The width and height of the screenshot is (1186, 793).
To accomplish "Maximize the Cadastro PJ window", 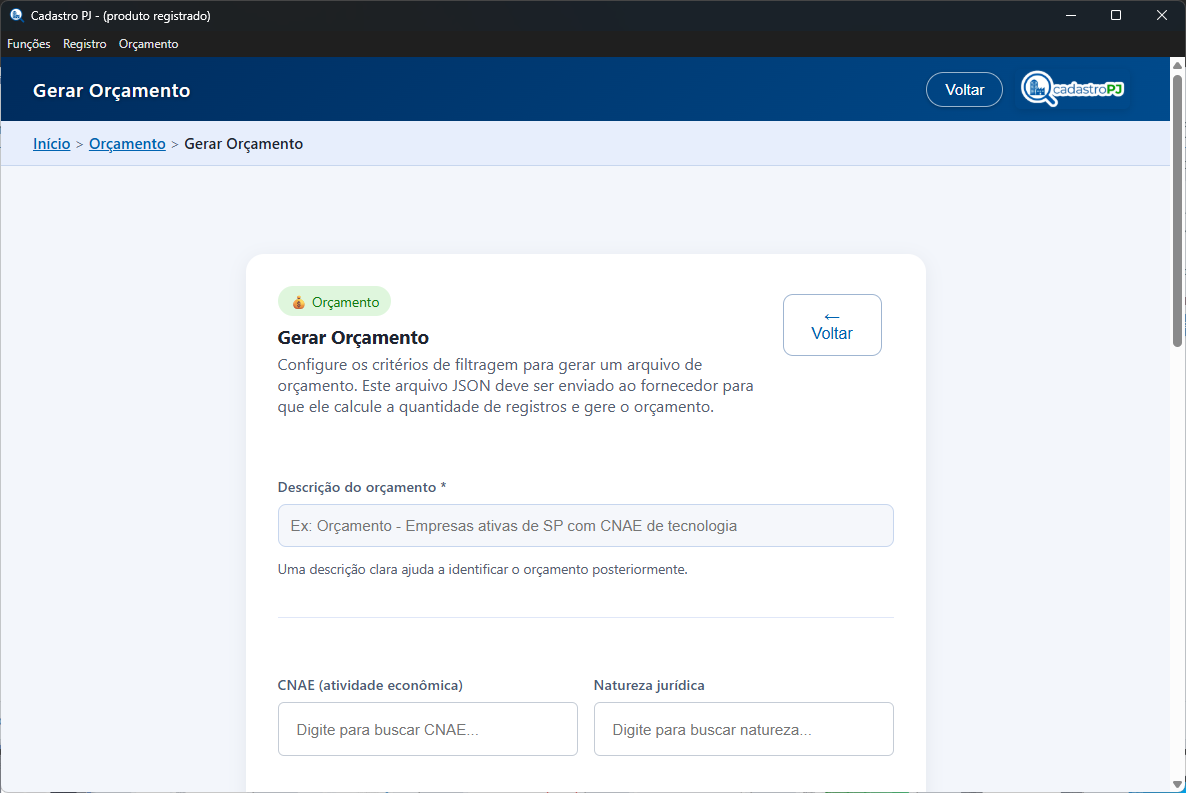I will (1116, 16).
